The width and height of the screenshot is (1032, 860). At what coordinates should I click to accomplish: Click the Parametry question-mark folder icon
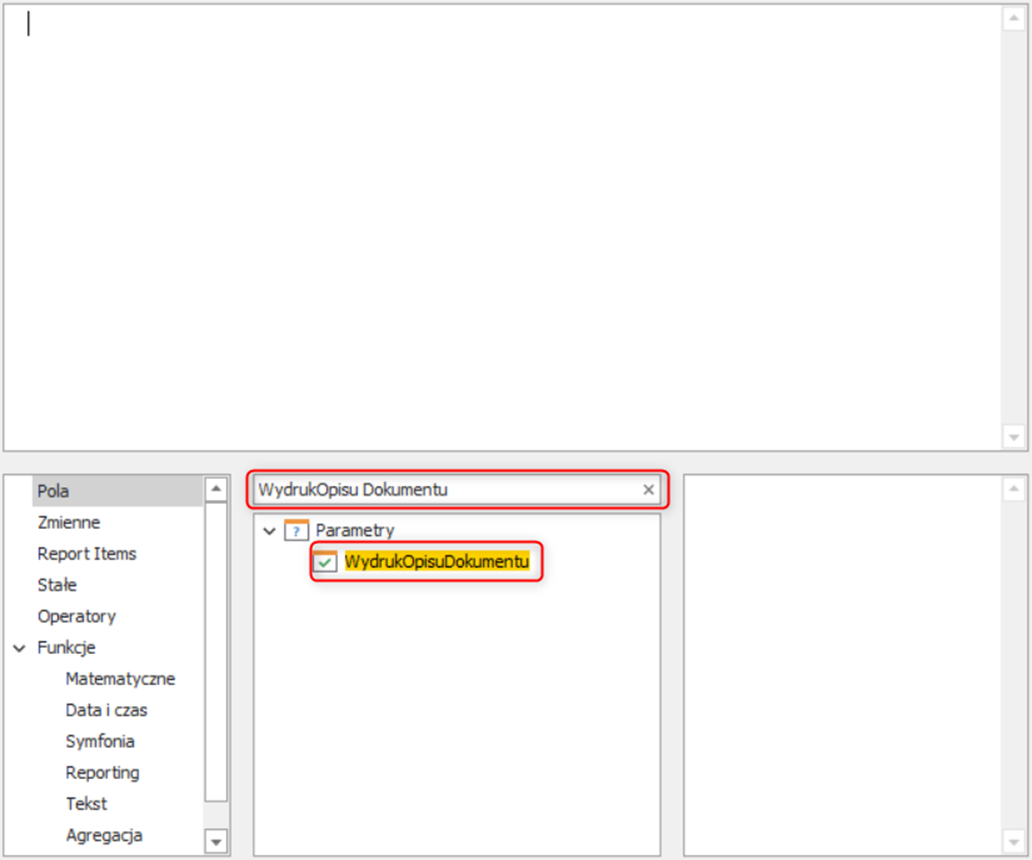(297, 530)
